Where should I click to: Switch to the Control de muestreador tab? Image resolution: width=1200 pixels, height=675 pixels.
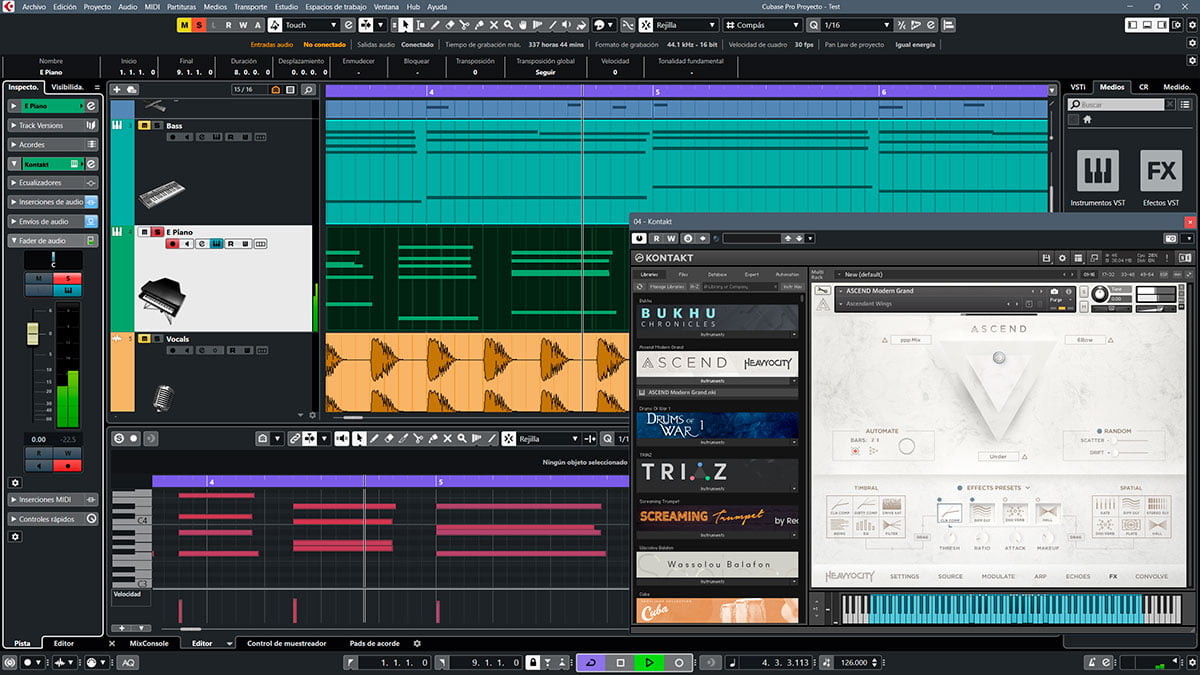coord(286,643)
